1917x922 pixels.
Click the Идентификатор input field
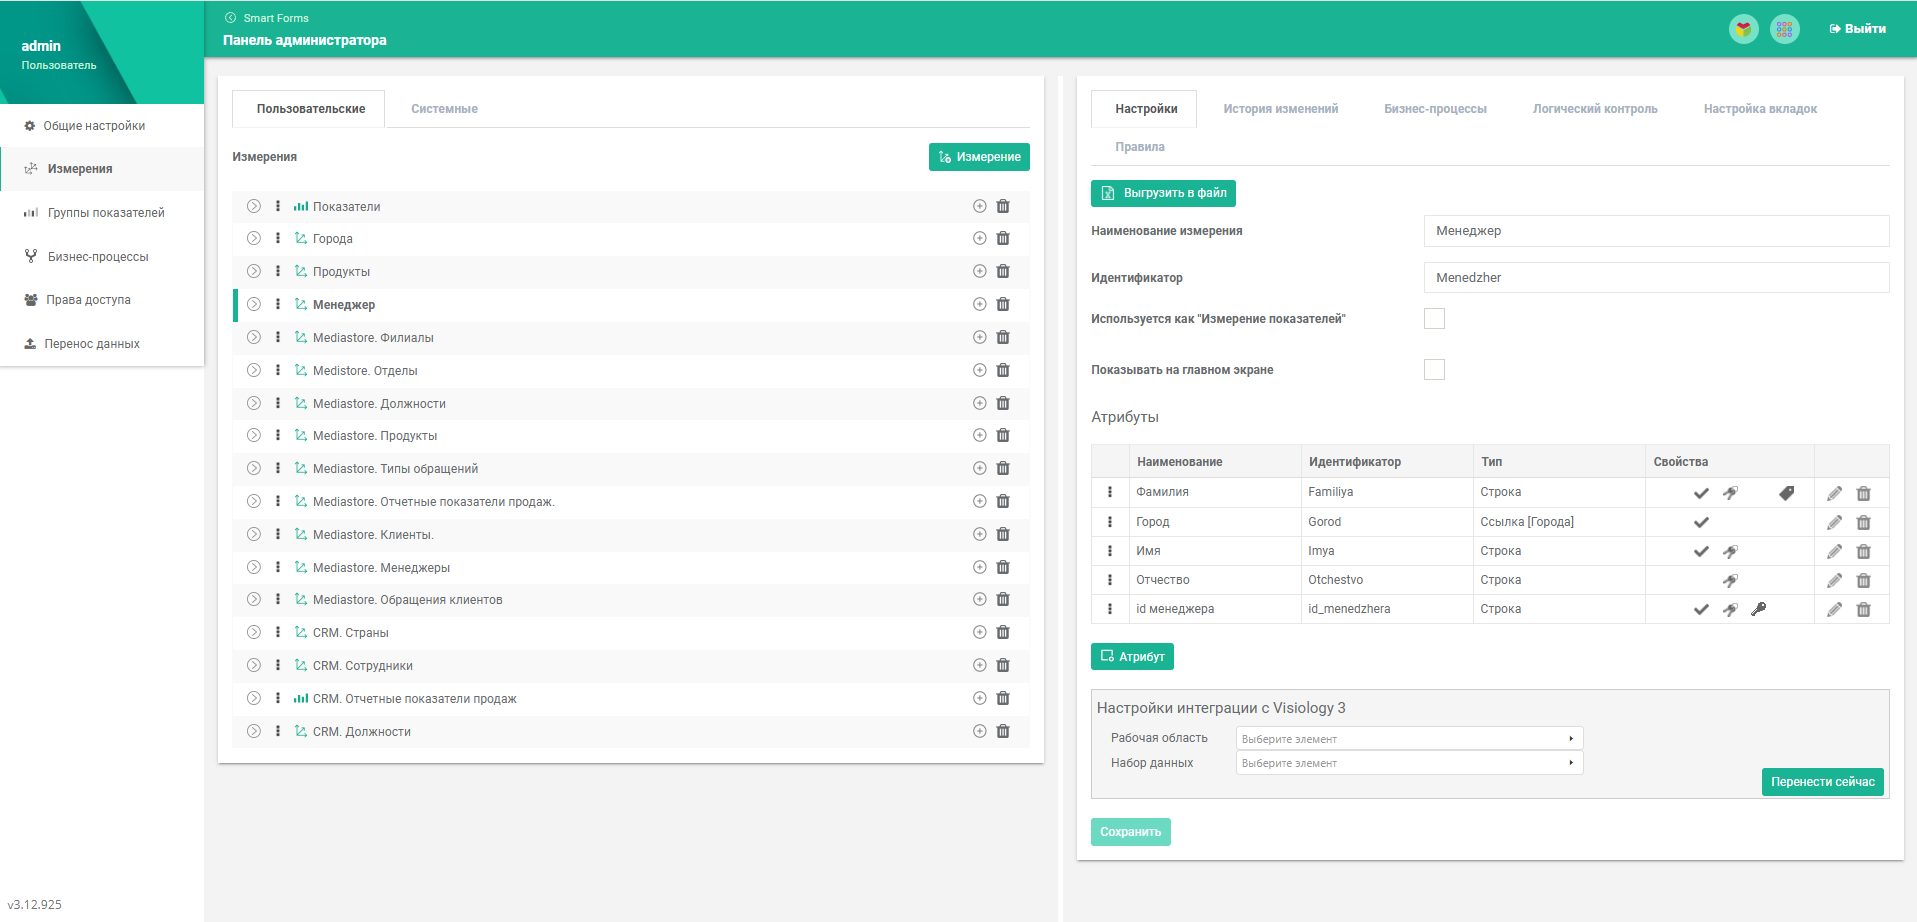[x=1656, y=278]
